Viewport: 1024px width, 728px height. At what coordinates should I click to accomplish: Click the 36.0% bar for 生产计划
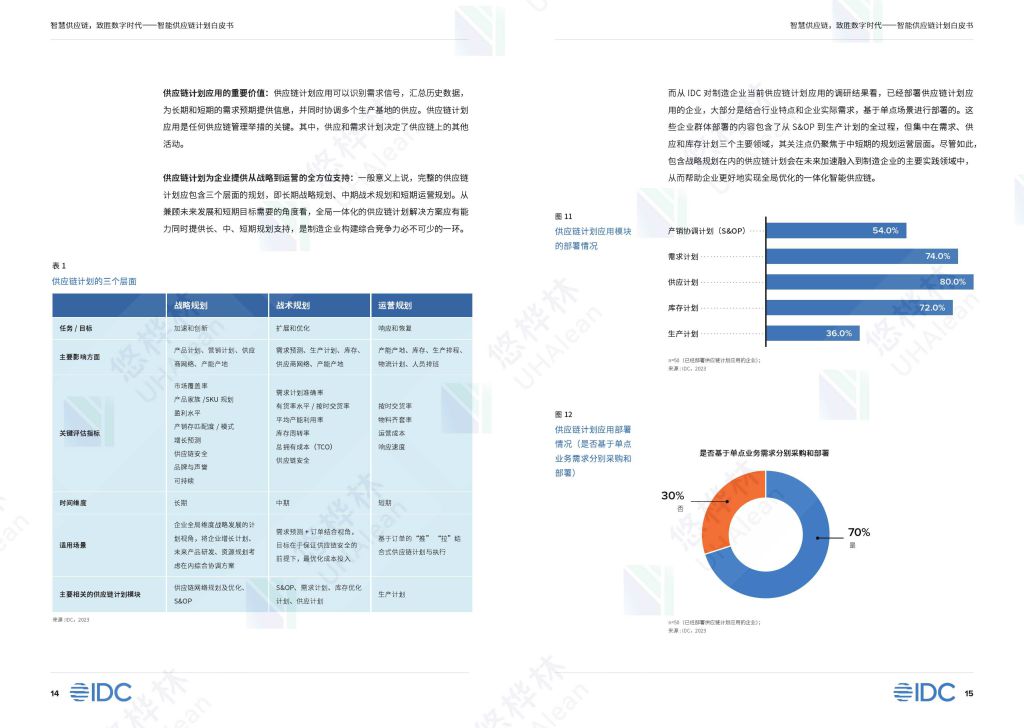tap(812, 333)
